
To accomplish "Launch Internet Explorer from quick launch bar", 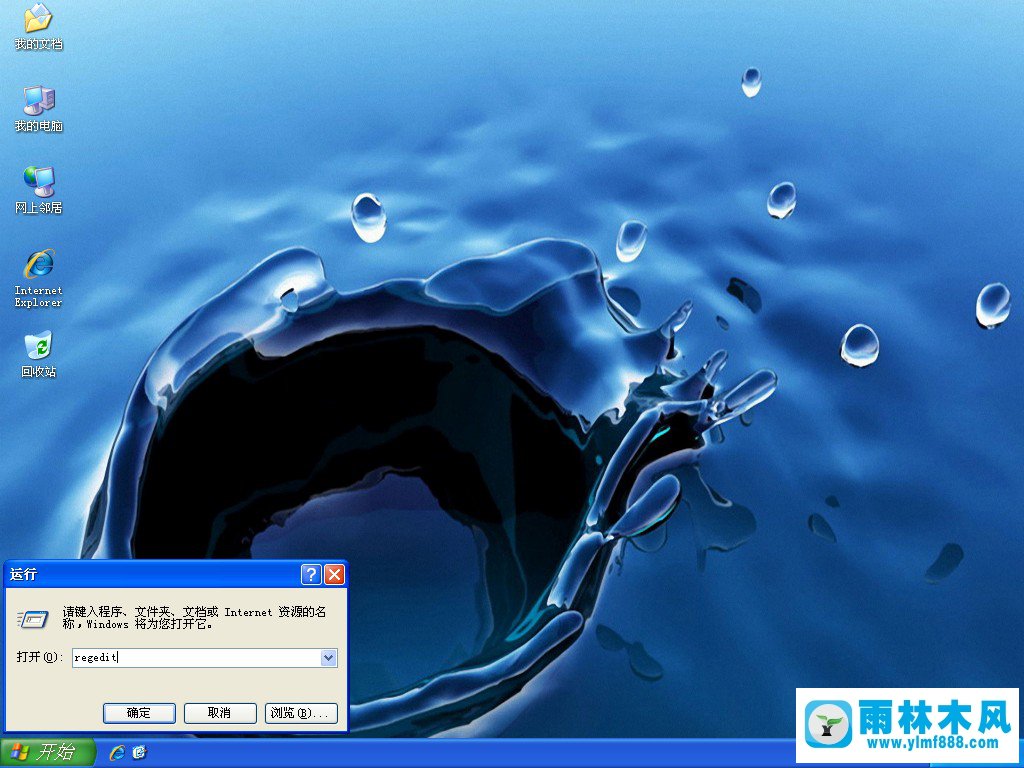I will pos(117,752).
